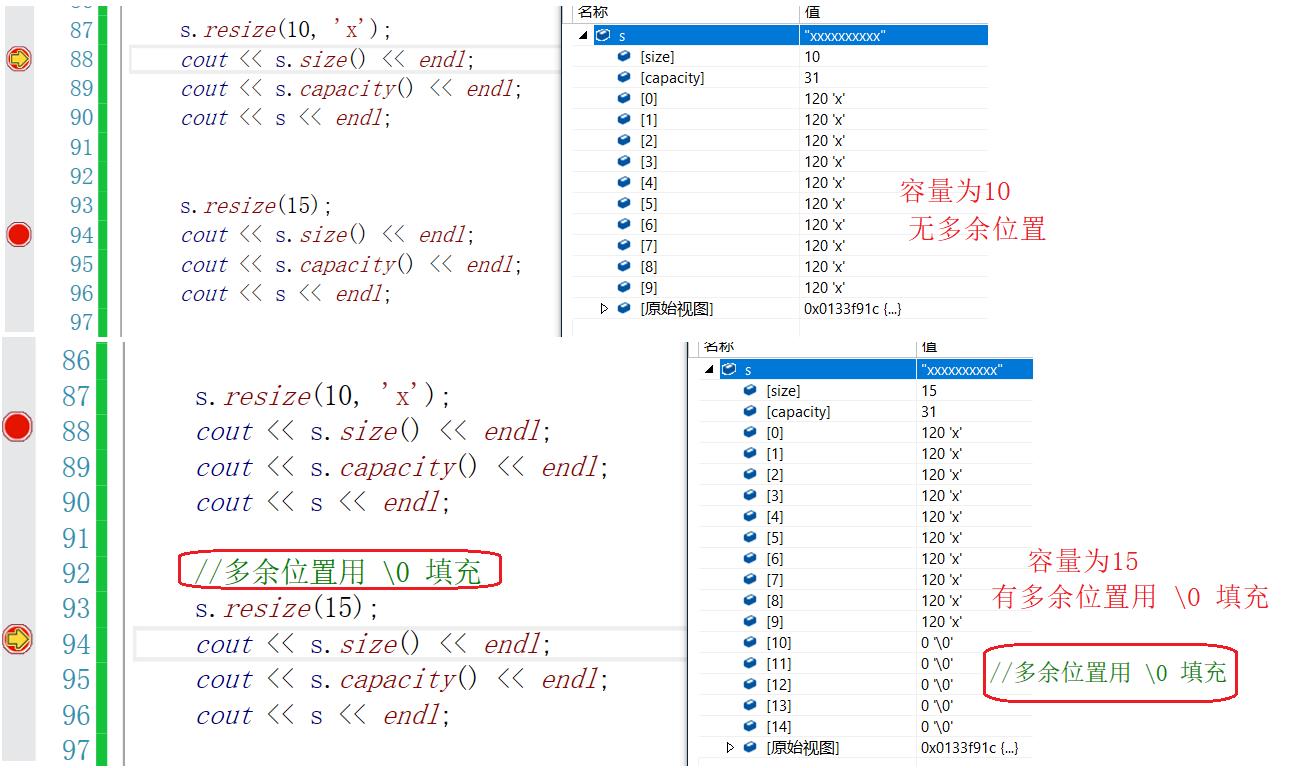Click 0x0133f91c {...} value in the size-10 watch list
1290x768 pixels.
coord(852,309)
